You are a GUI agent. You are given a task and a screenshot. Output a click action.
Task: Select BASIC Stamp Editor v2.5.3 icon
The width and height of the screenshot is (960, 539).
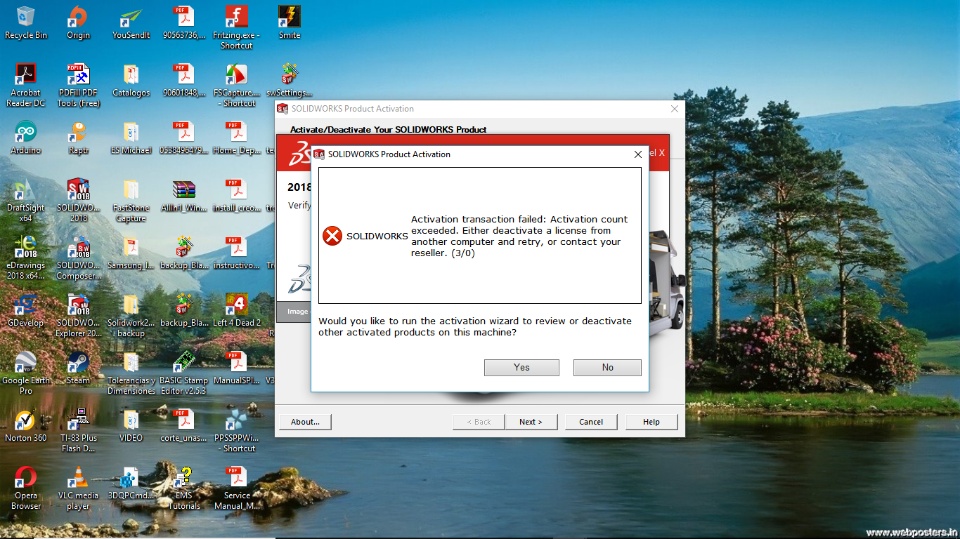pyautogui.click(x=184, y=372)
